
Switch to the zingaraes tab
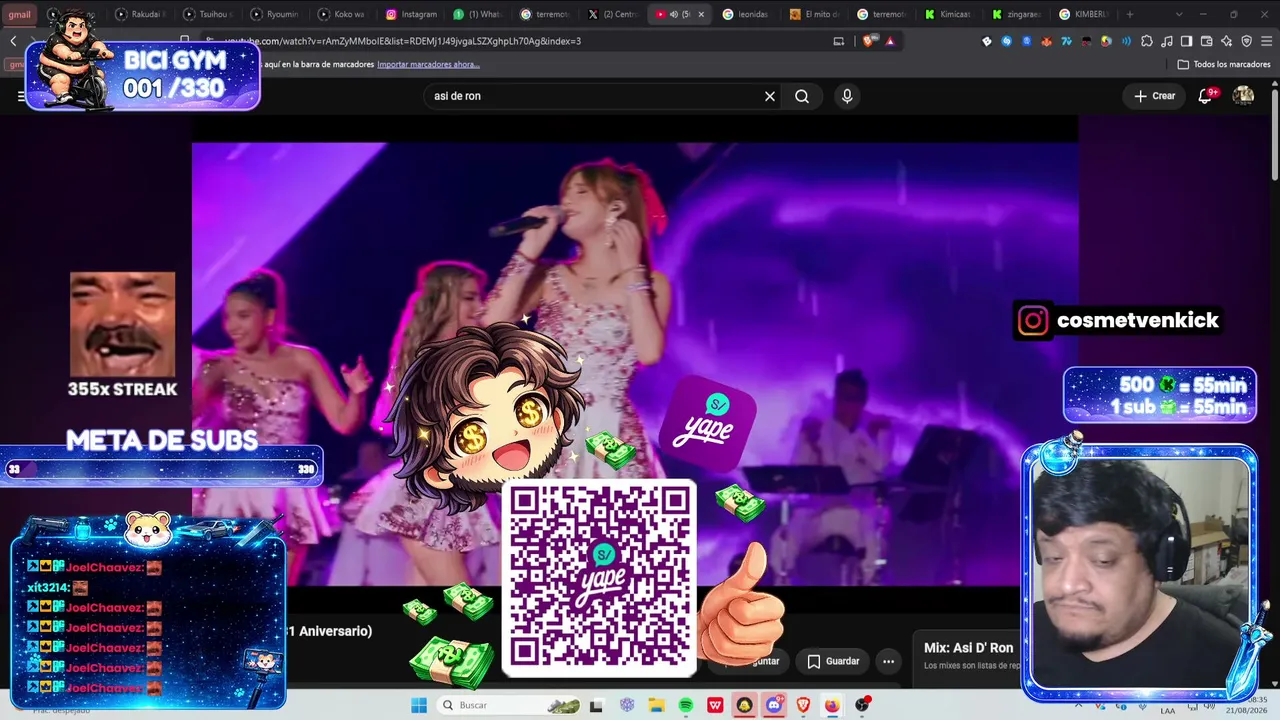pyautogui.click(x=1018, y=14)
